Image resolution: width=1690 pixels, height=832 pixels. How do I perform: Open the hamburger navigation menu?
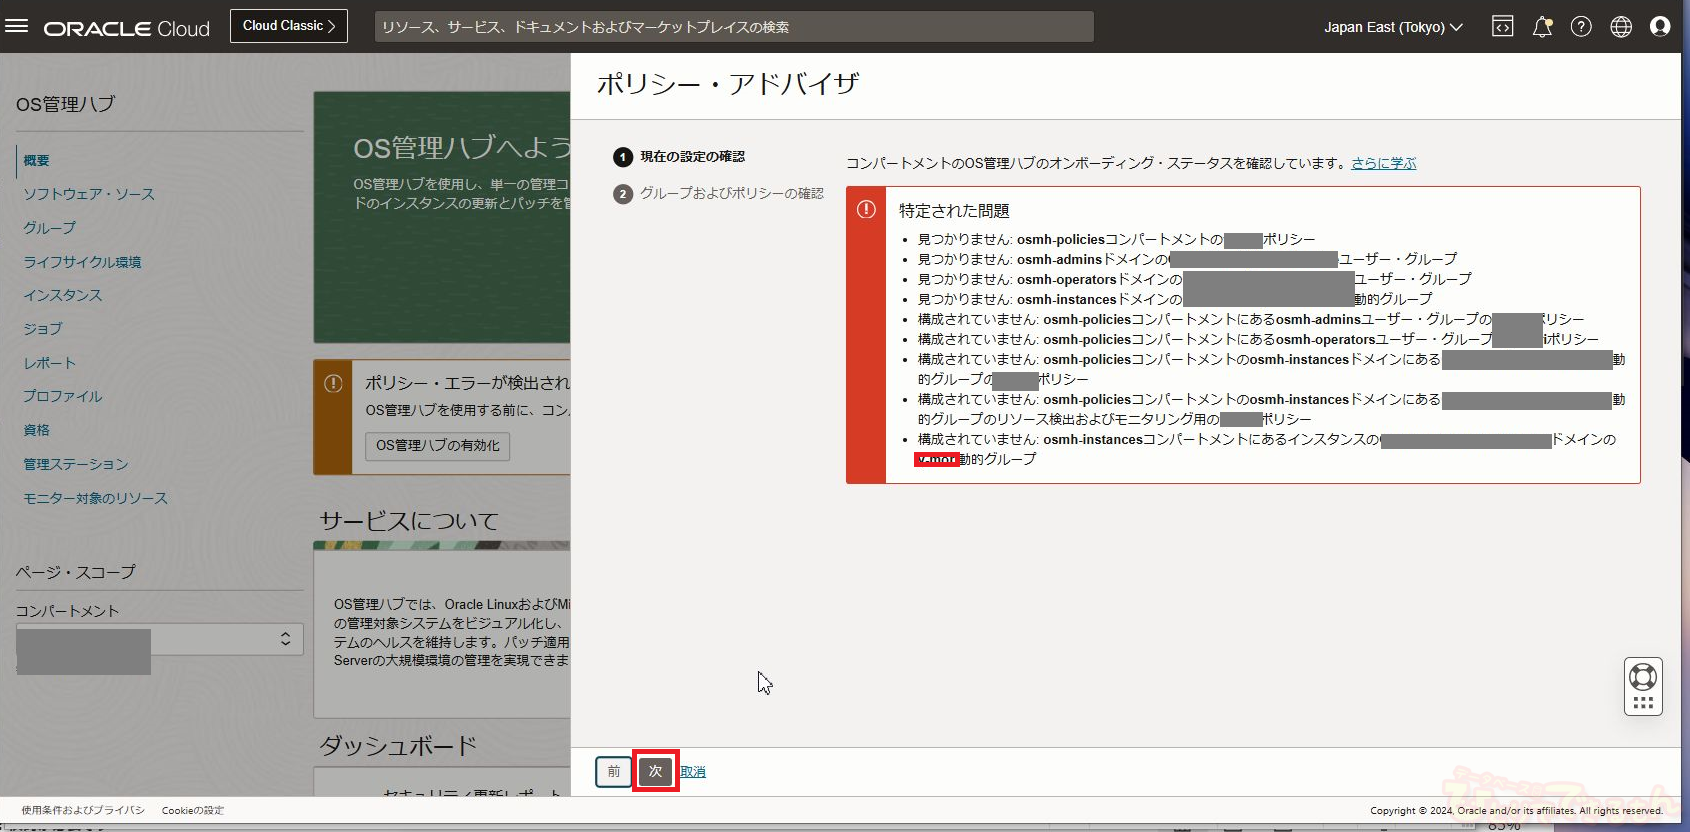pos(17,26)
